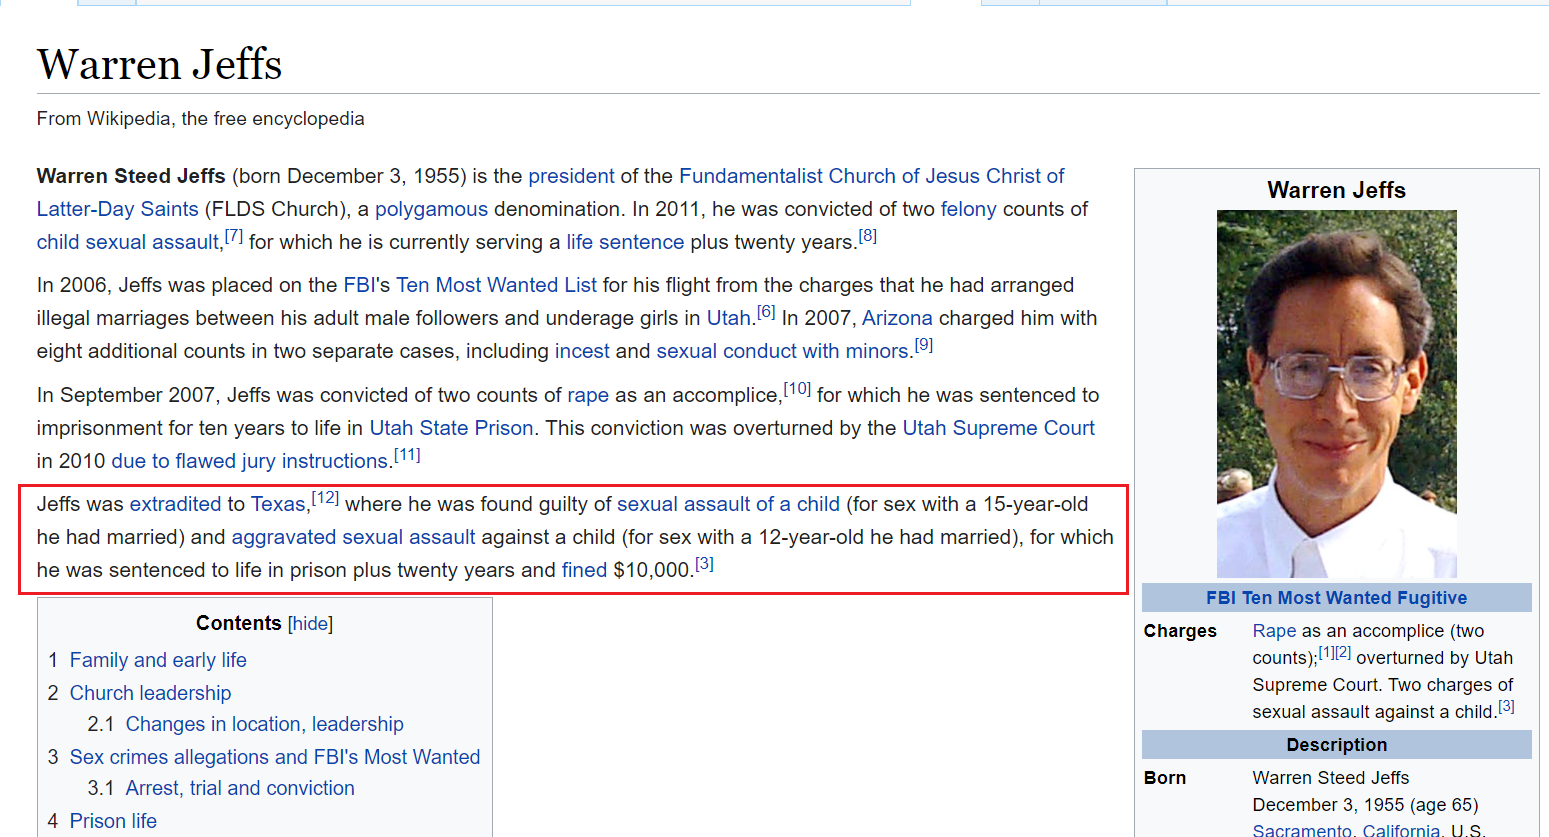Open 'Utah State Prison' link
The width and height of the screenshot is (1549, 837).
click(x=451, y=428)
